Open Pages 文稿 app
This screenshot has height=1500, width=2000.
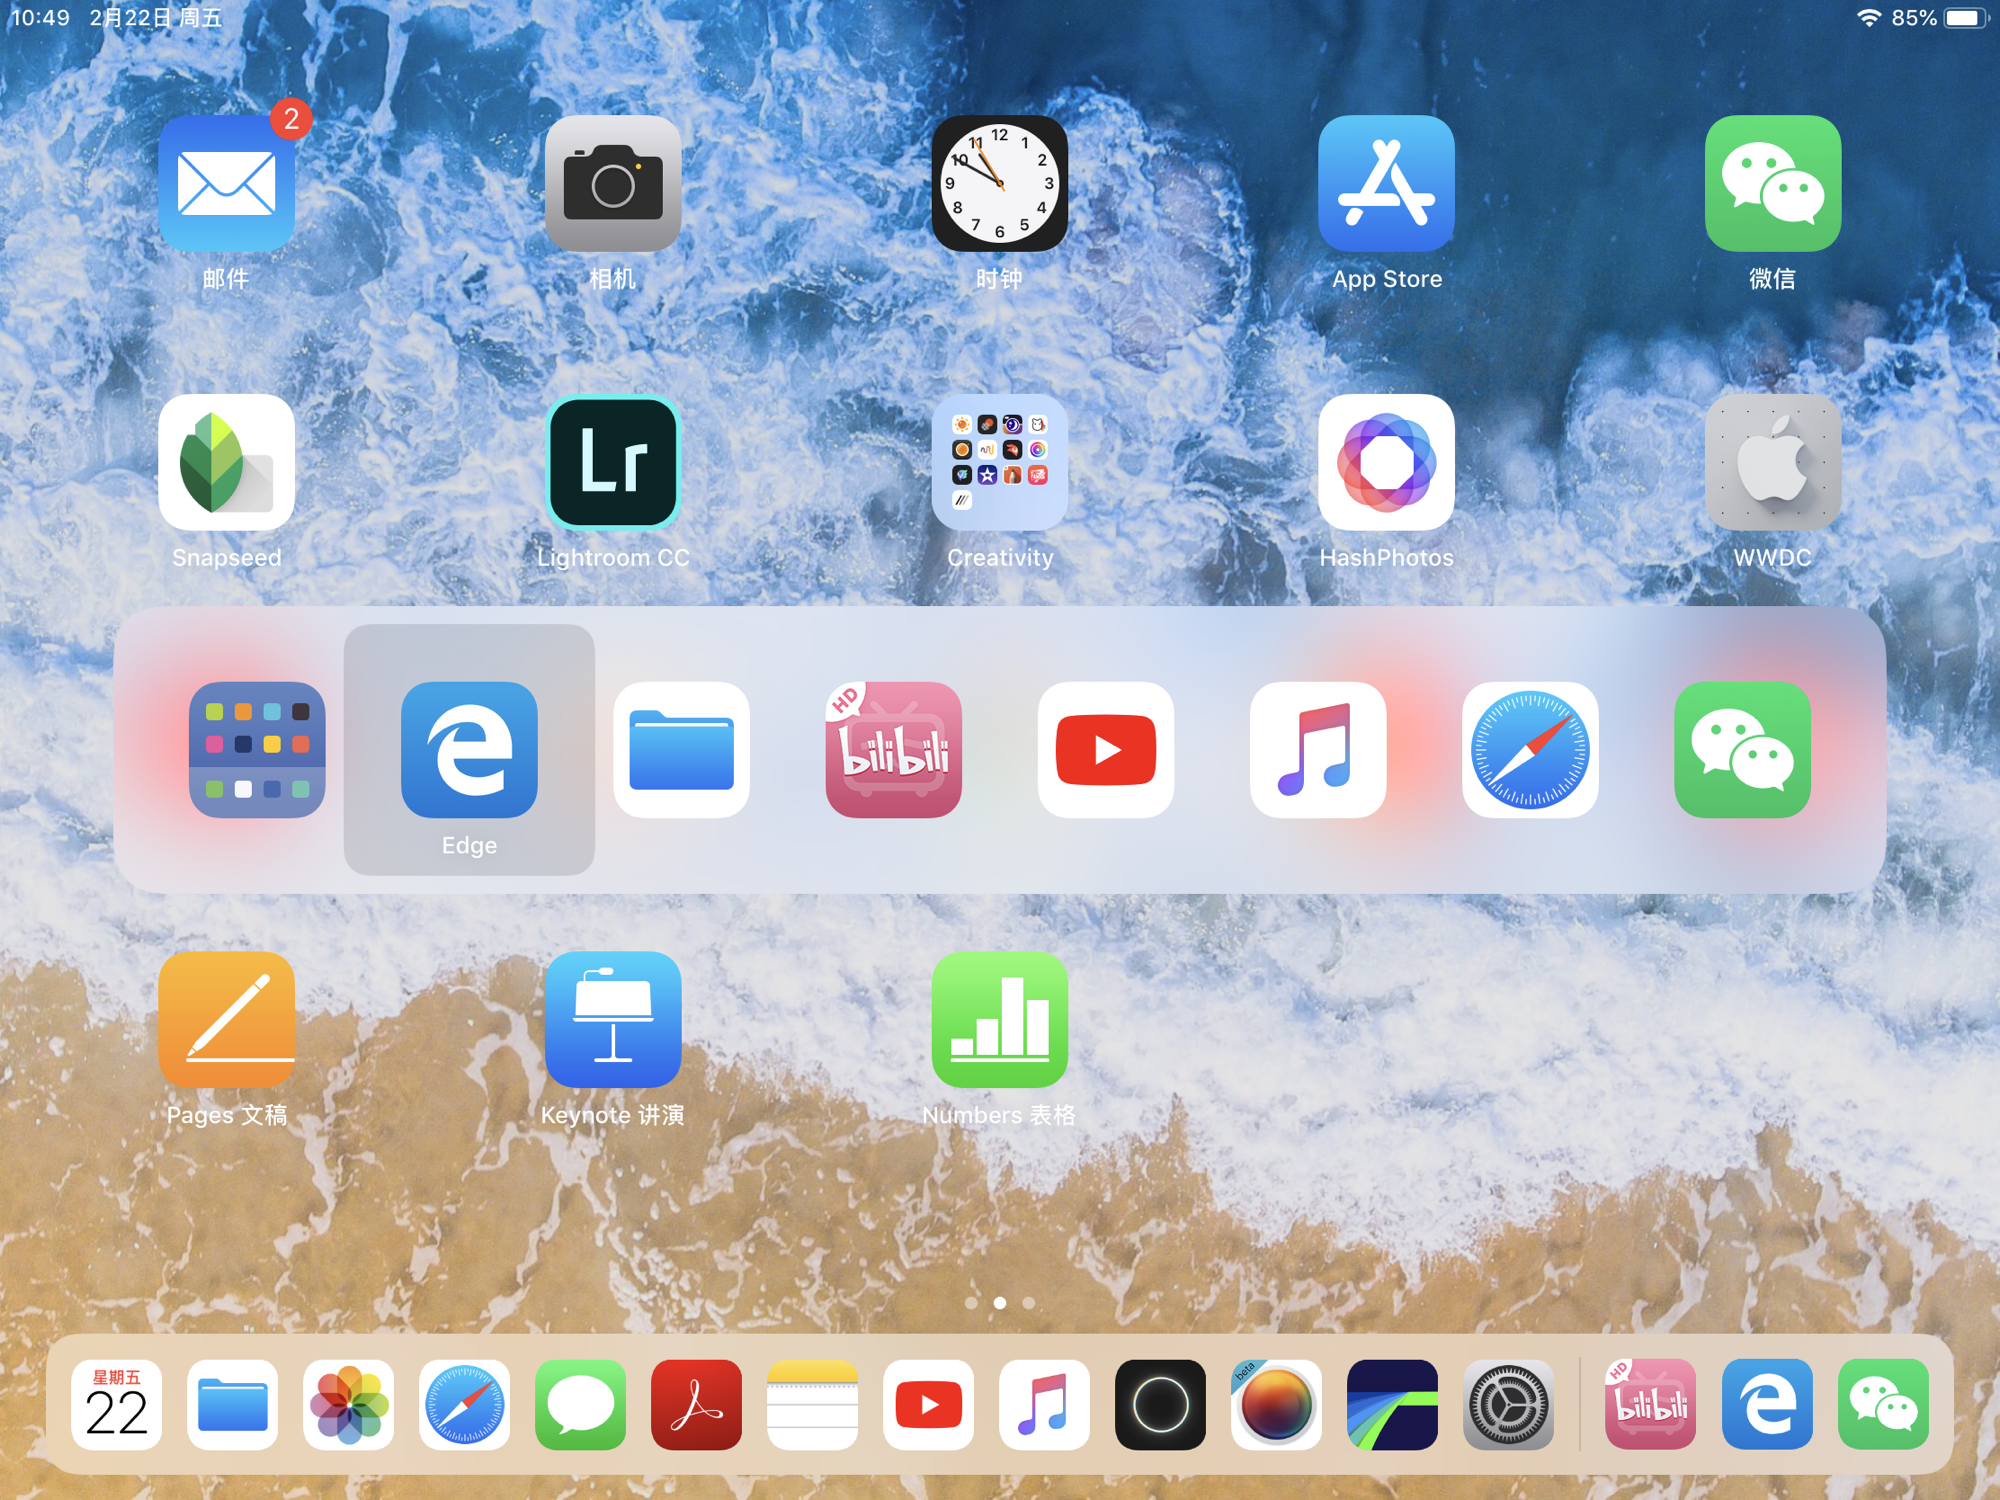click(226, 1019)
